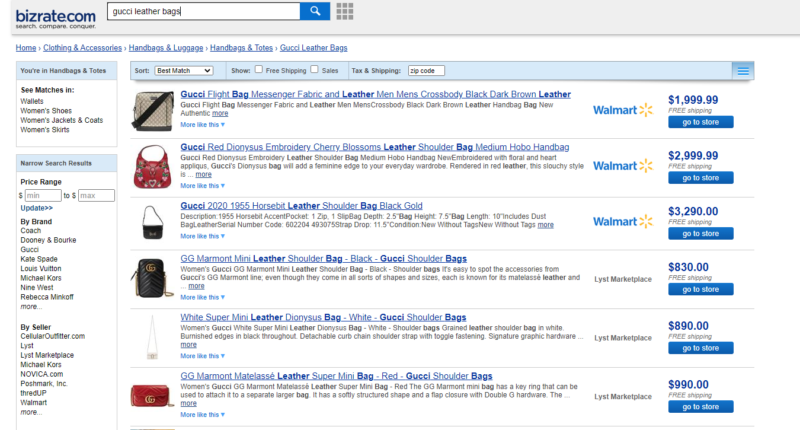800x430 pixels.
Task: Go to Home breadcrumb
Action: tap(26, 48)
